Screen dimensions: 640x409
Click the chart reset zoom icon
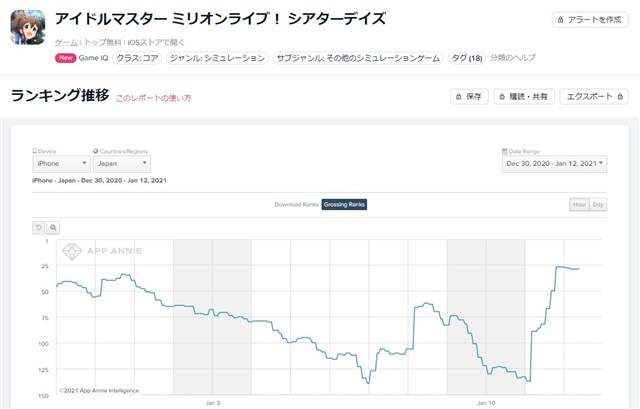click(39, 227)
